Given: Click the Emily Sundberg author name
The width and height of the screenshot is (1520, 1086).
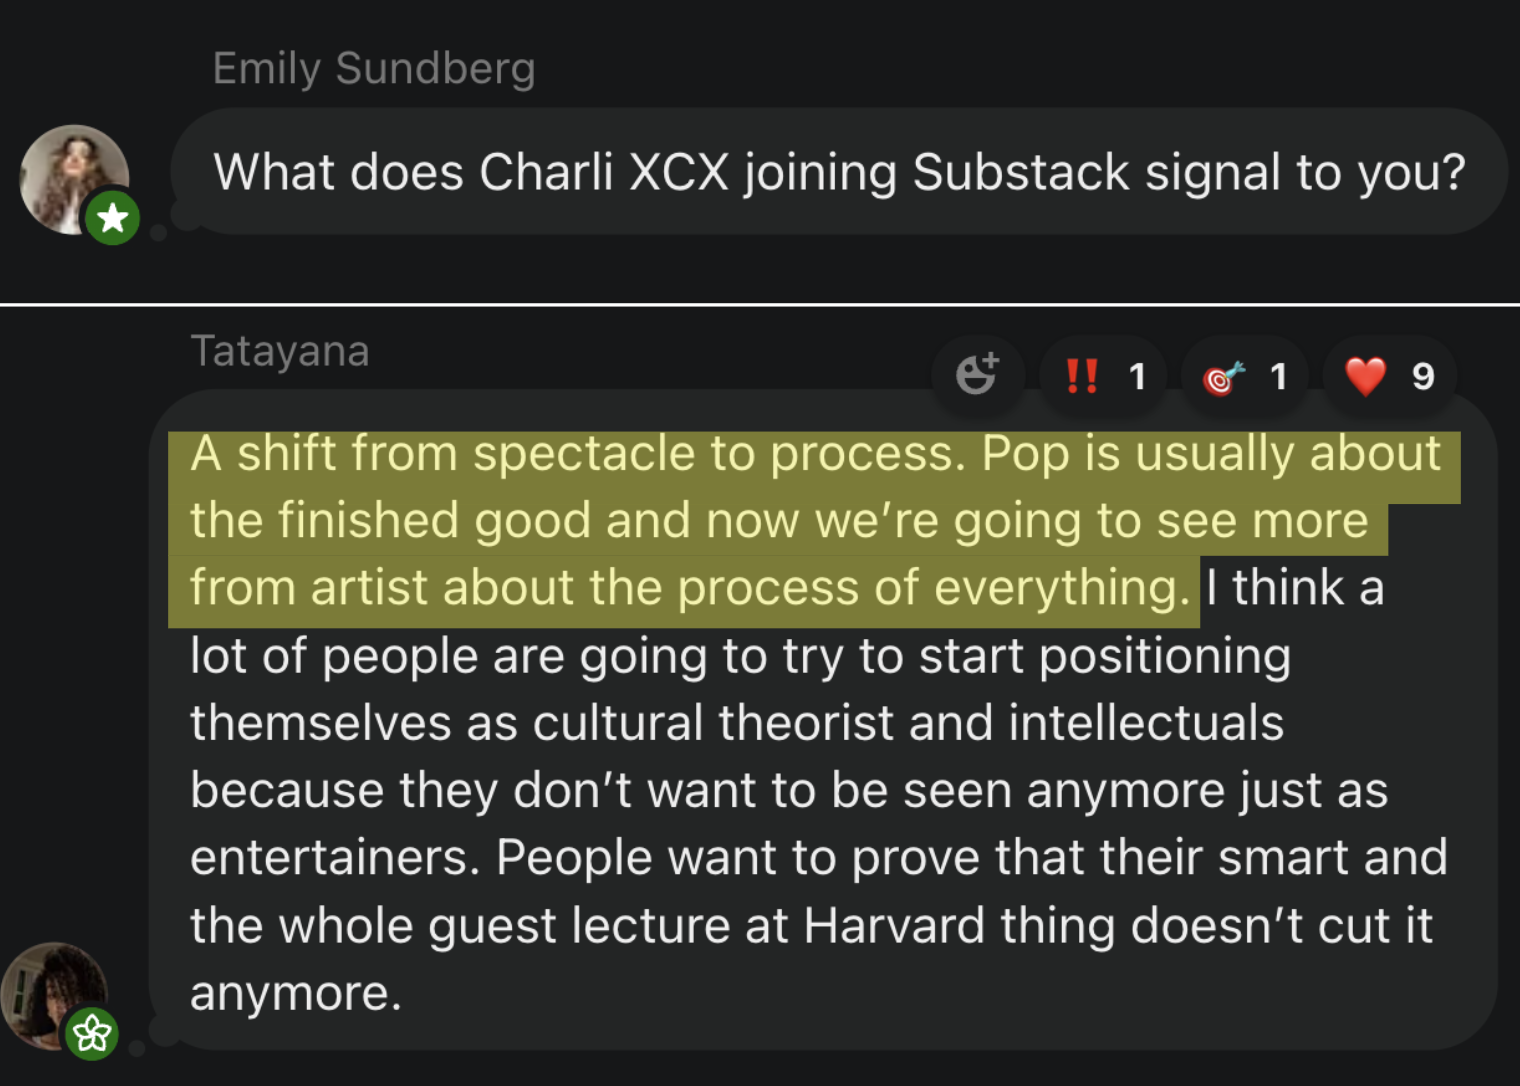Looking at the screenshot, I should tap(374, 69).
